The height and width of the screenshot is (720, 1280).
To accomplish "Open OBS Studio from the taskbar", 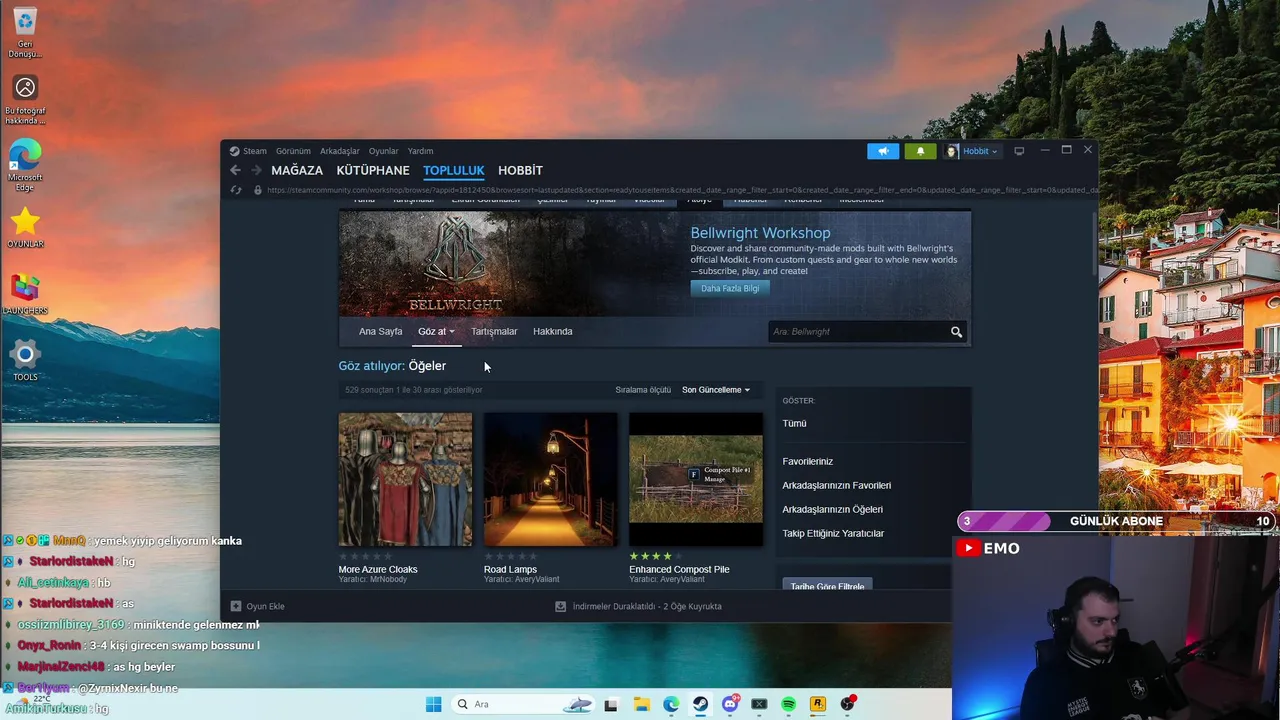I will pos(847,704).
